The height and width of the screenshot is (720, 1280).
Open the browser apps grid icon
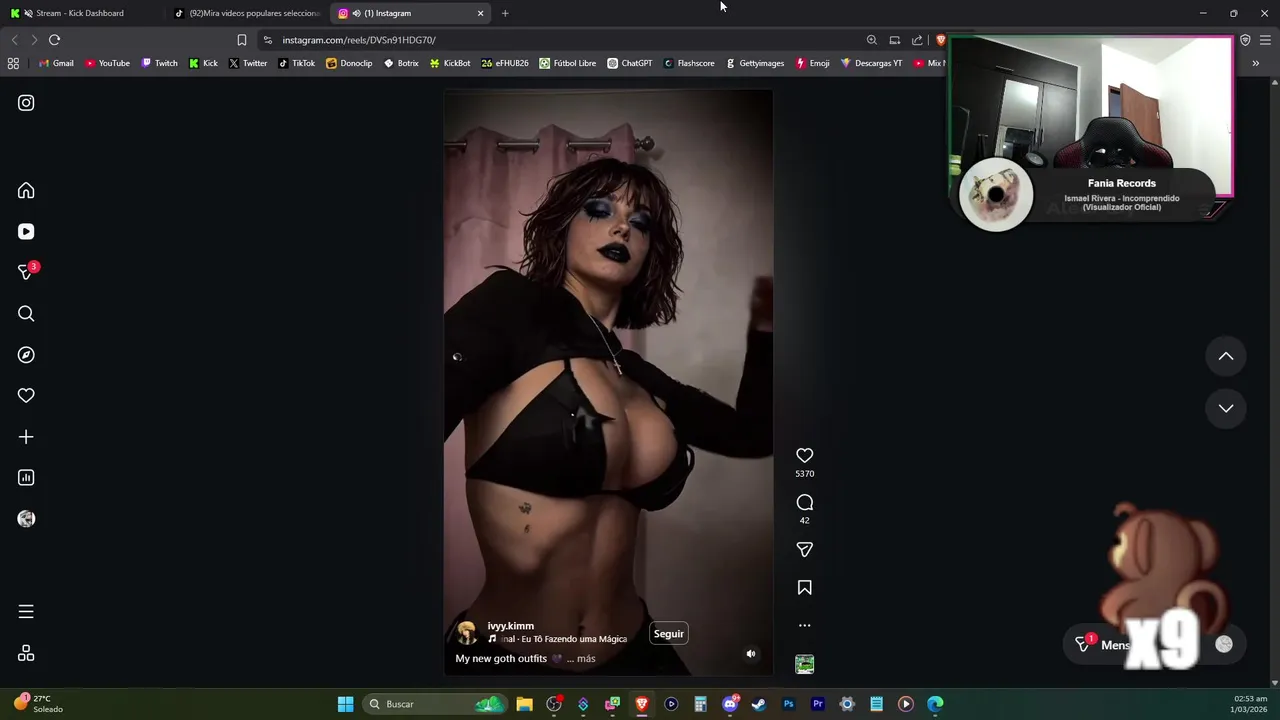point(13,63)
